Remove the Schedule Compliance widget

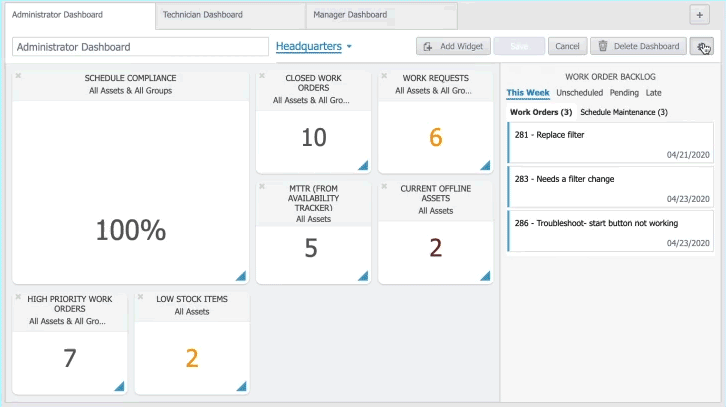(18, 75)
